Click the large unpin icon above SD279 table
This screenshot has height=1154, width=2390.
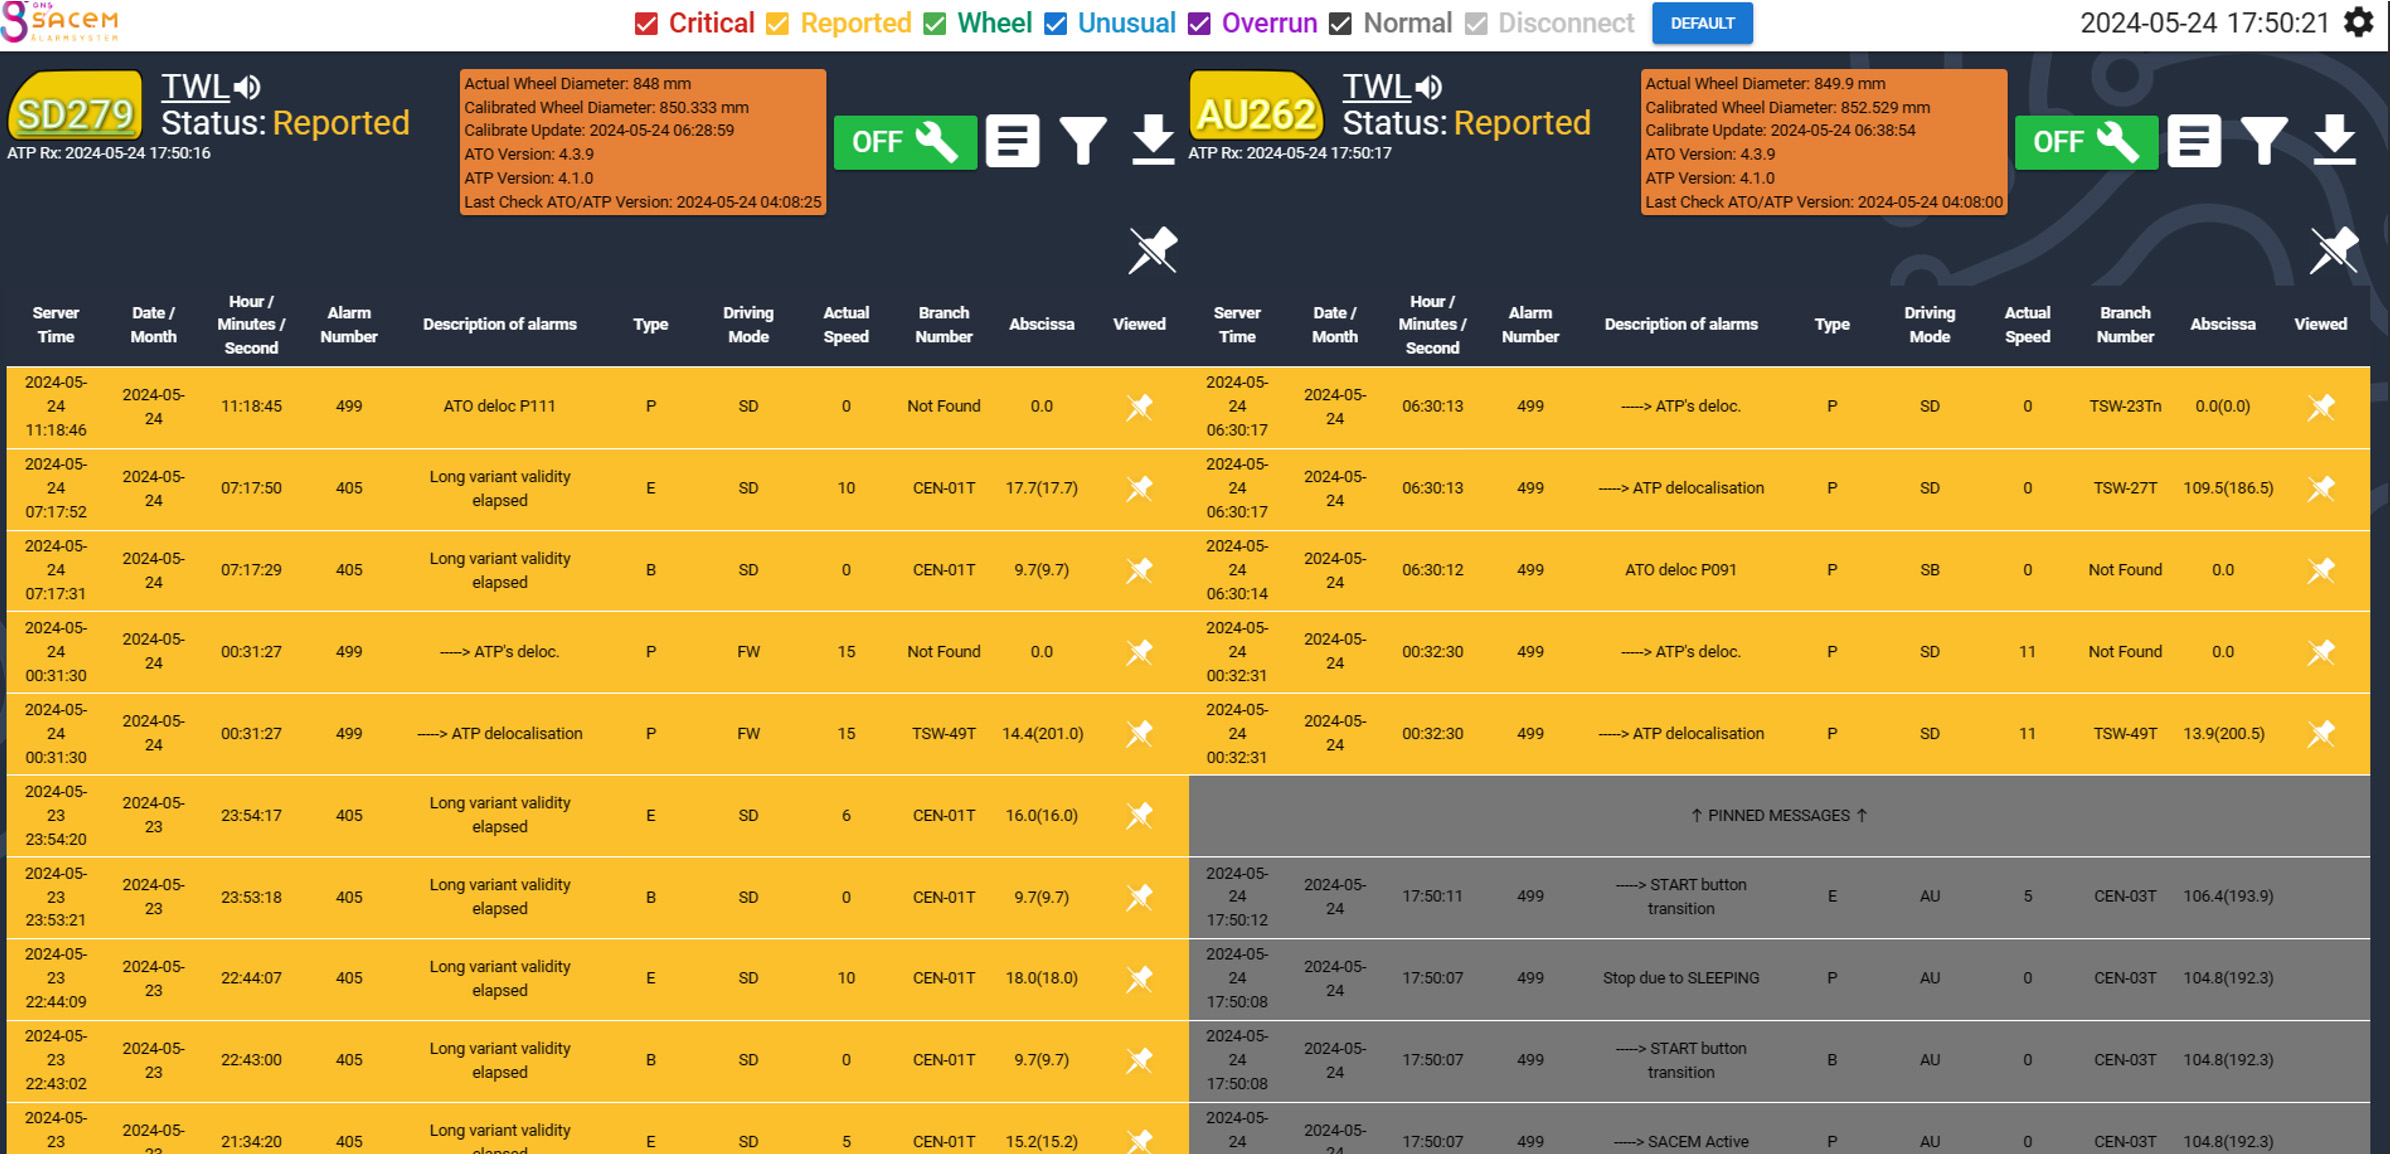point(1152,250)
